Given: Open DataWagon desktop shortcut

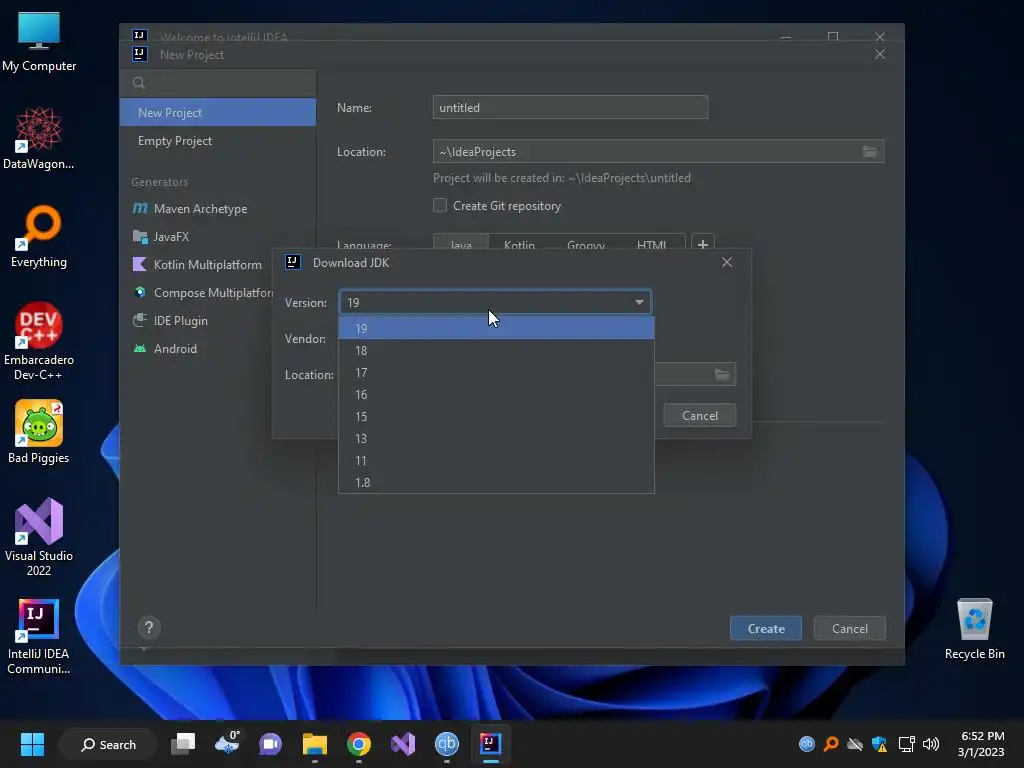Looking at the screenshot, I should (x=39, y=138).
